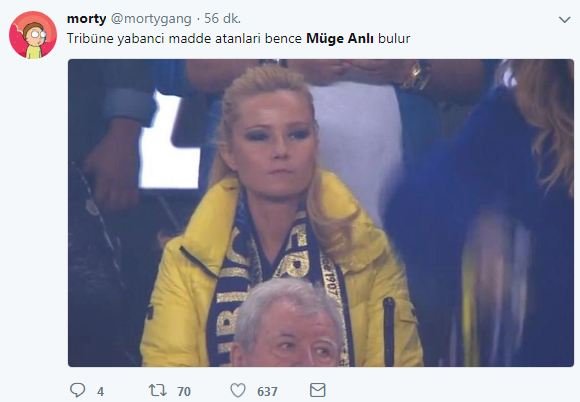
Task: Open the profile via display name morty
Action: coord(87,18)
